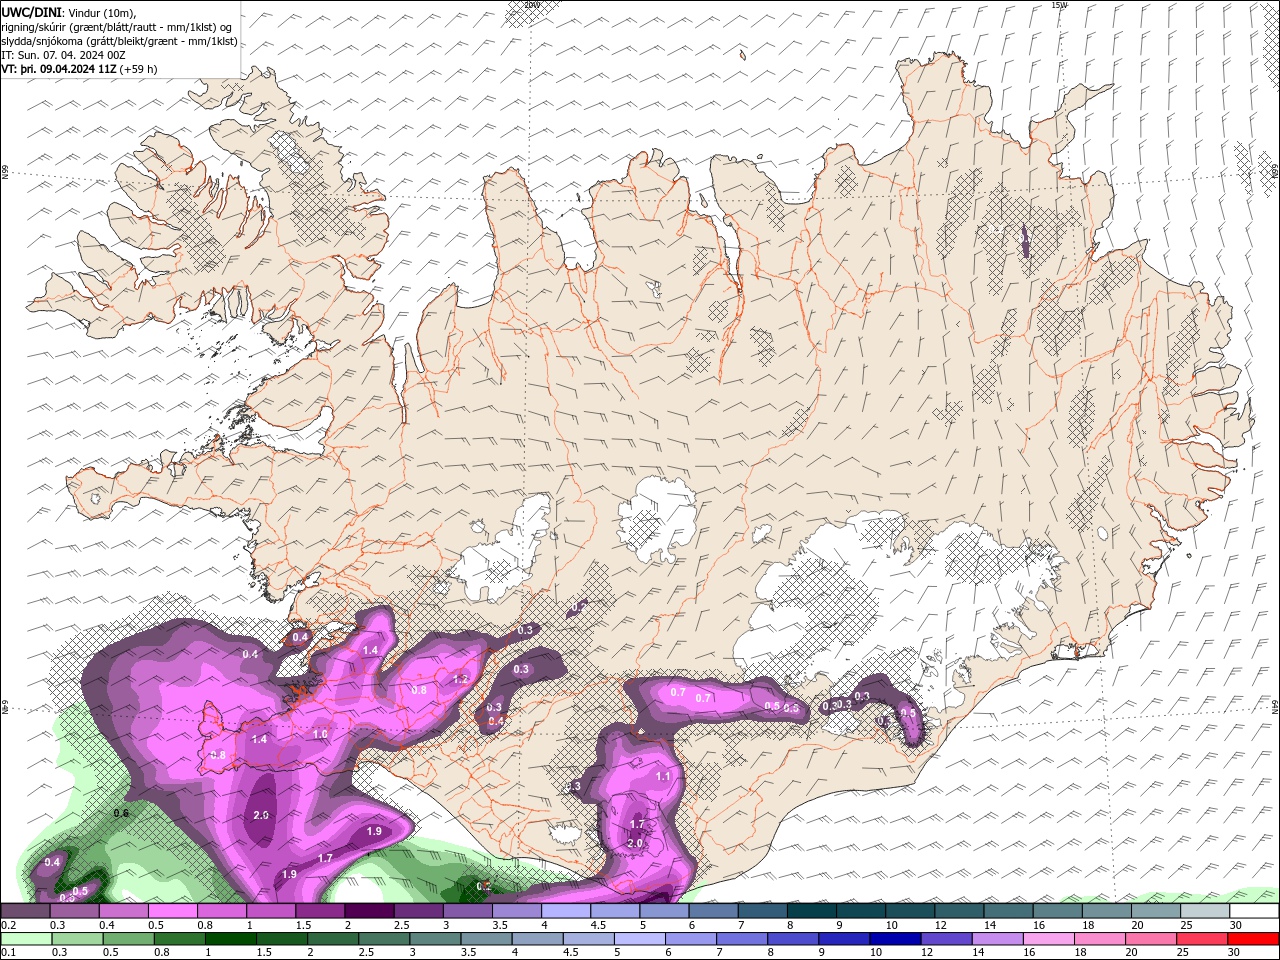
Task: Pick the 16 light pink swatch, lower legend
Action: pyautogui.click(x=1047, y=939)
